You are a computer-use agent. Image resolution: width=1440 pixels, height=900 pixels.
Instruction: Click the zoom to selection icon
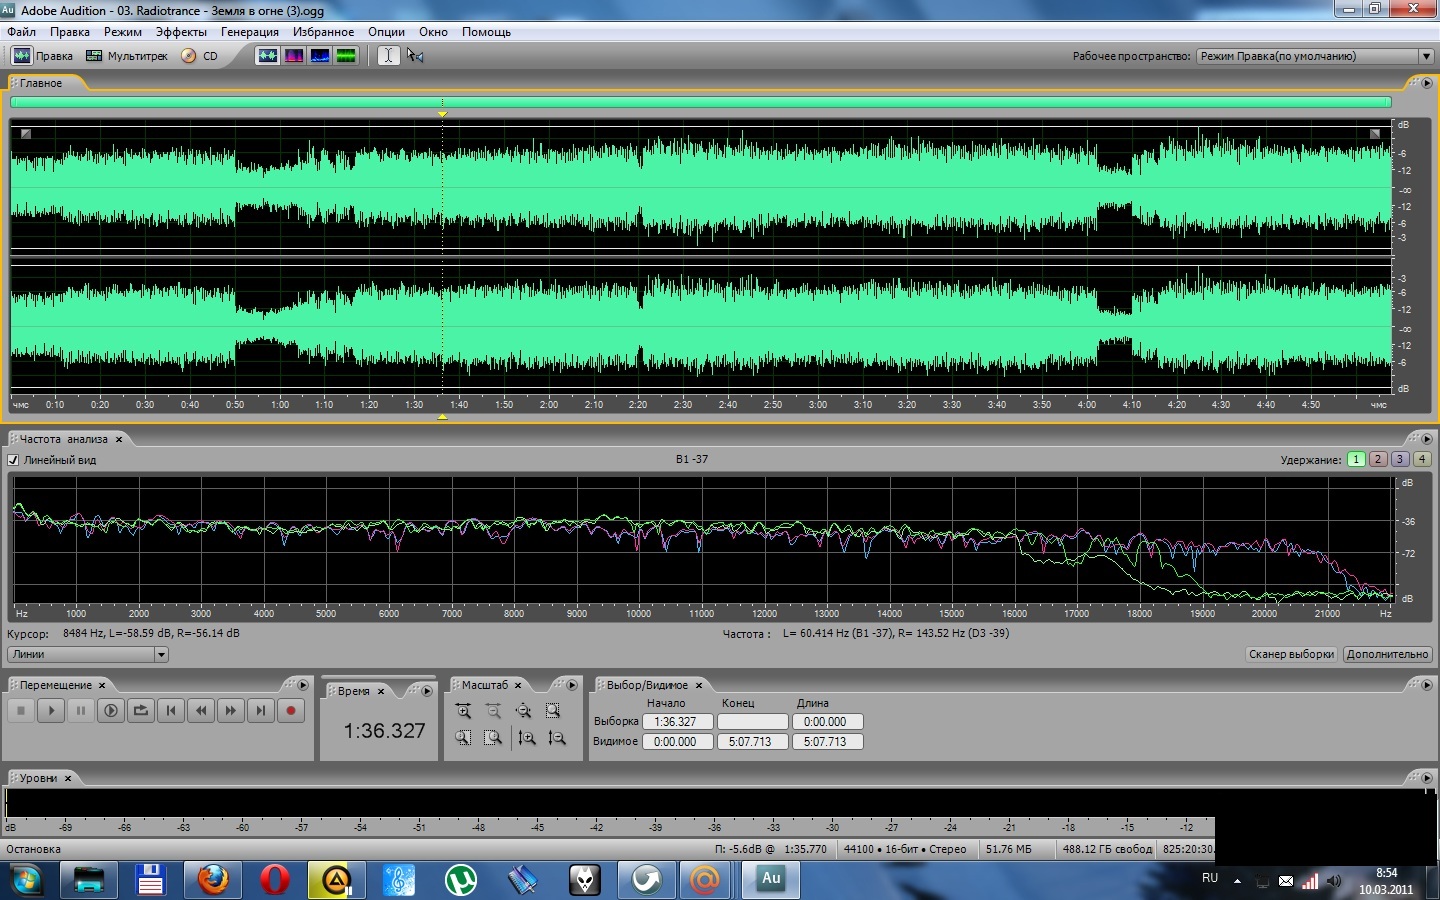[x=553, y=711]
